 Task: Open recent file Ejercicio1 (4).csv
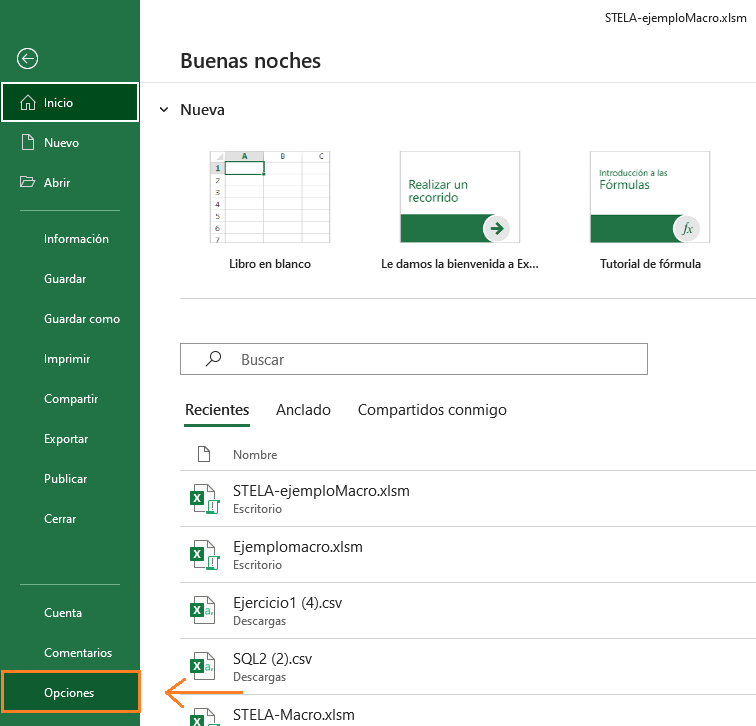pos(468,611)
